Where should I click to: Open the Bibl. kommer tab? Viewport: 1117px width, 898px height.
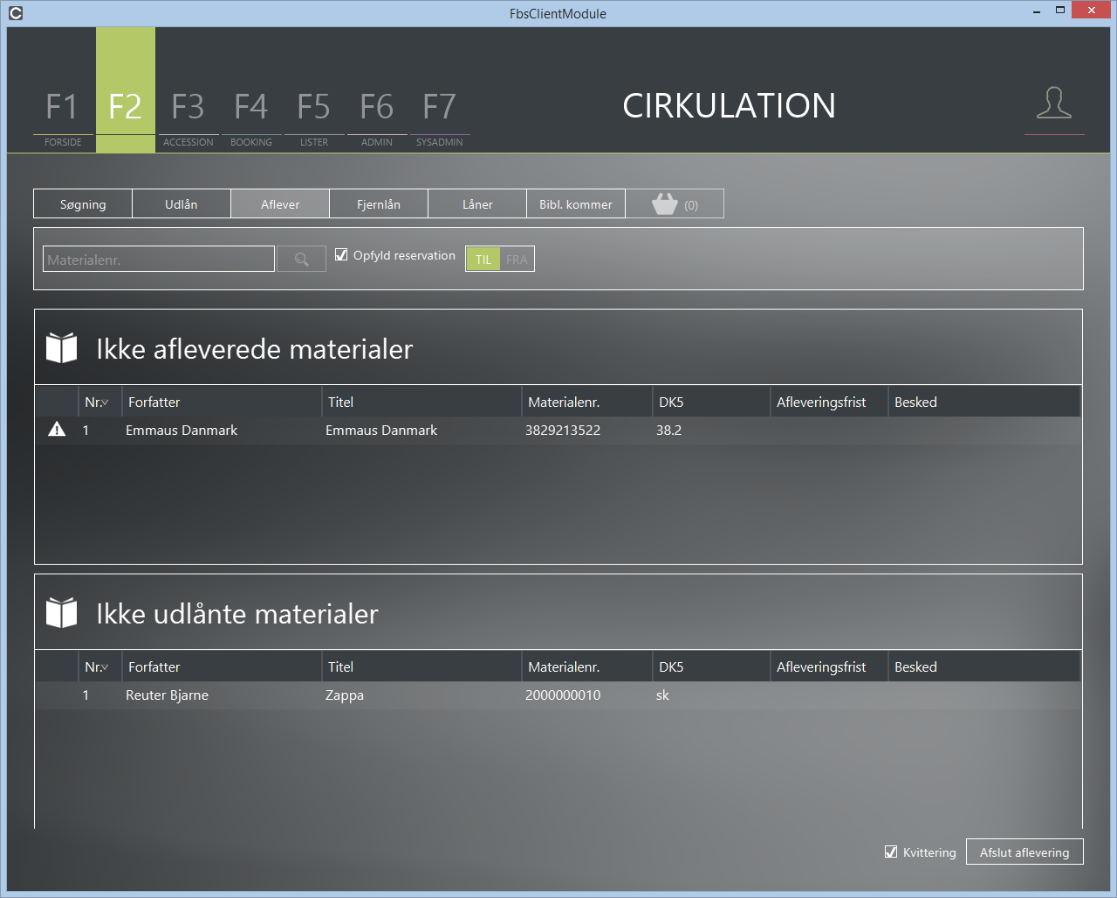point(576,204)
